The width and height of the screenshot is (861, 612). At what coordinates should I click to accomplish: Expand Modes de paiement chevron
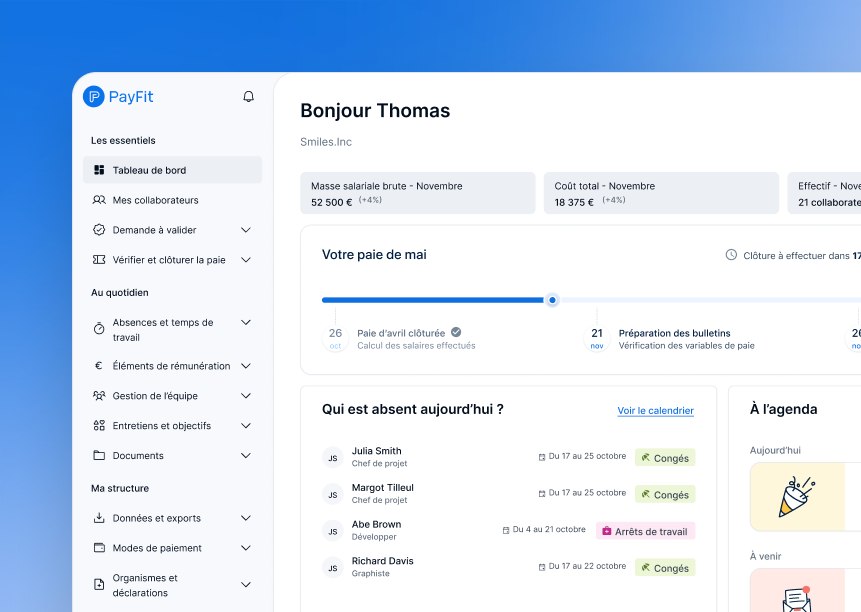246,547
